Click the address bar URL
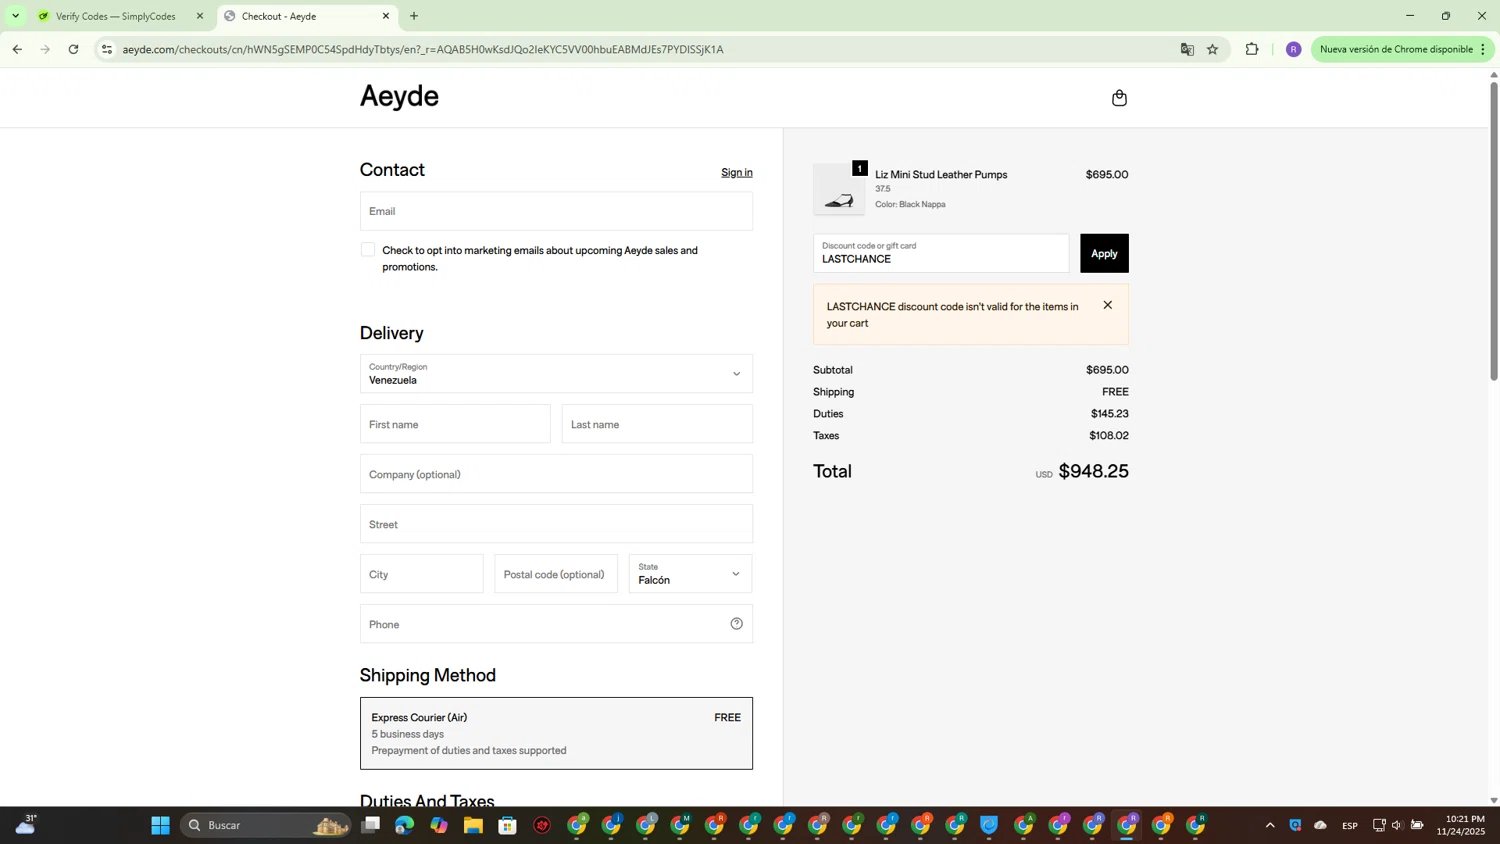 pyautogui.click(x=423, y=49)
